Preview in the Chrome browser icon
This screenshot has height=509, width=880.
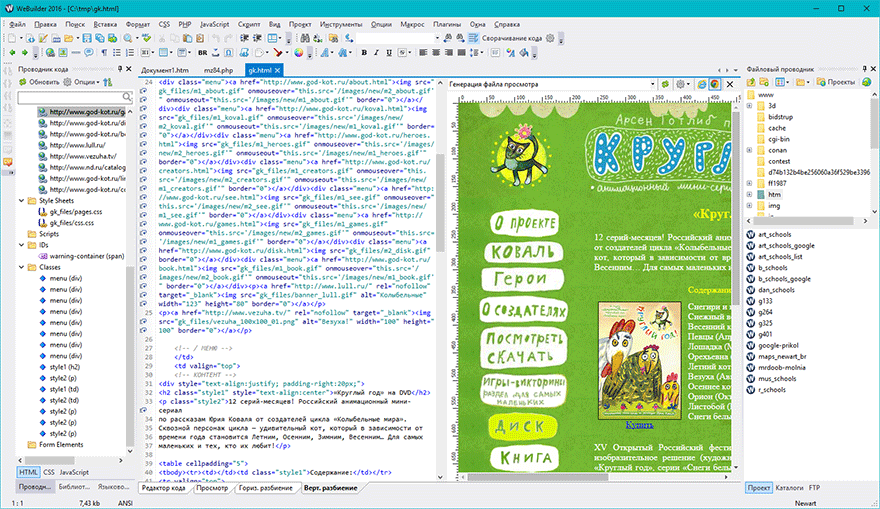[714, 84]
